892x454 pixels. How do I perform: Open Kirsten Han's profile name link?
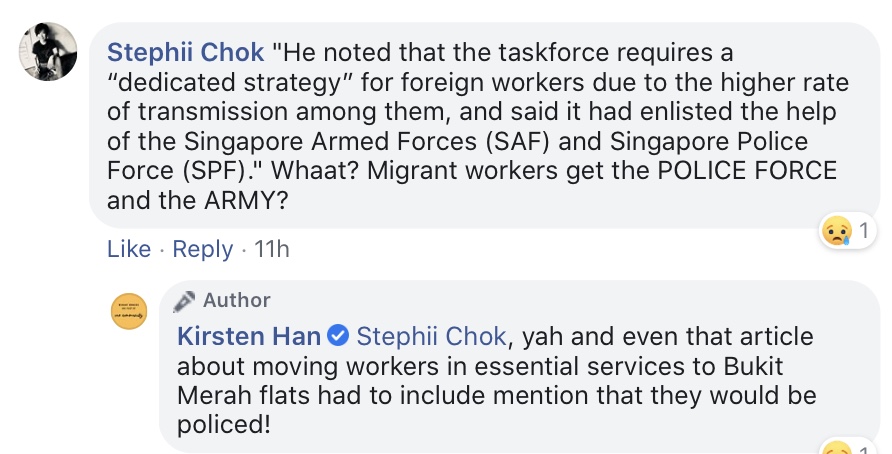pos(249,336)
